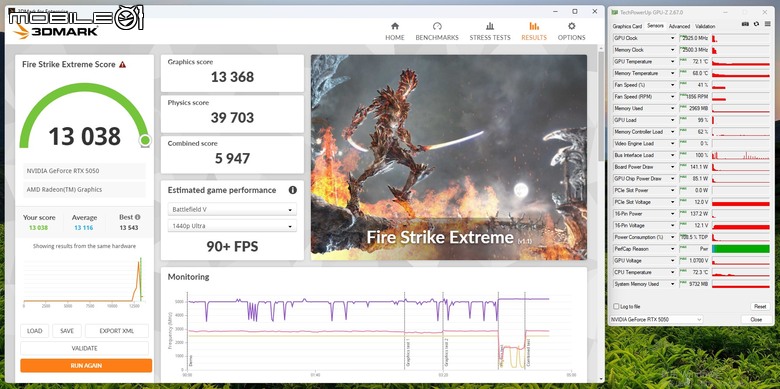The height and width of the screenshot is (389, 780).
Task: Click the EXPORT XML button
Action: tap(117, 331)
